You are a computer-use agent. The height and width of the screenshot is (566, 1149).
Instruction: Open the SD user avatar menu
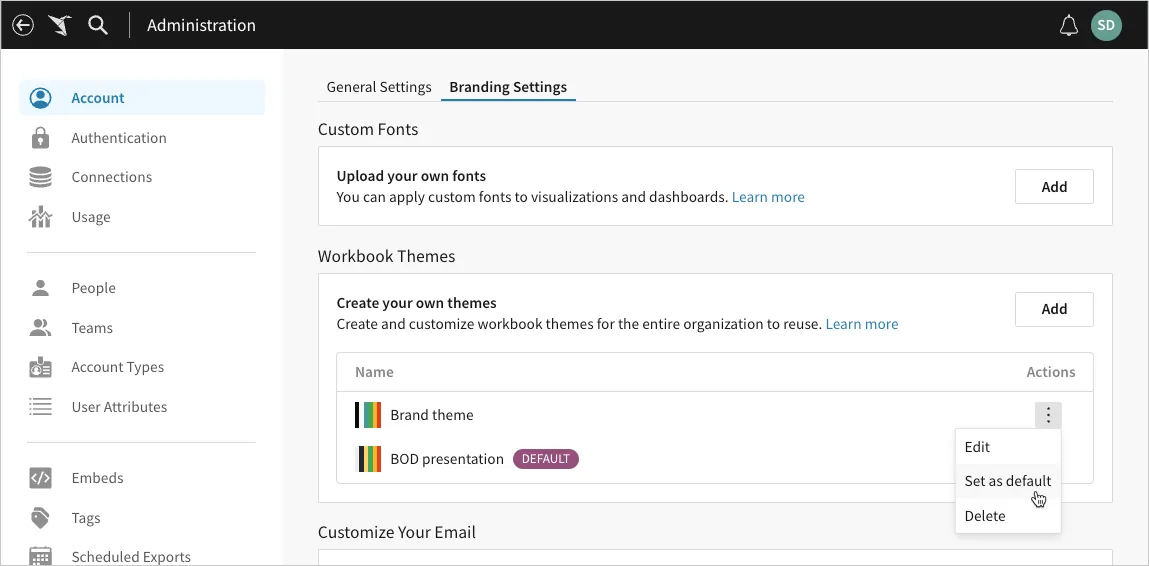point(1106,26)
